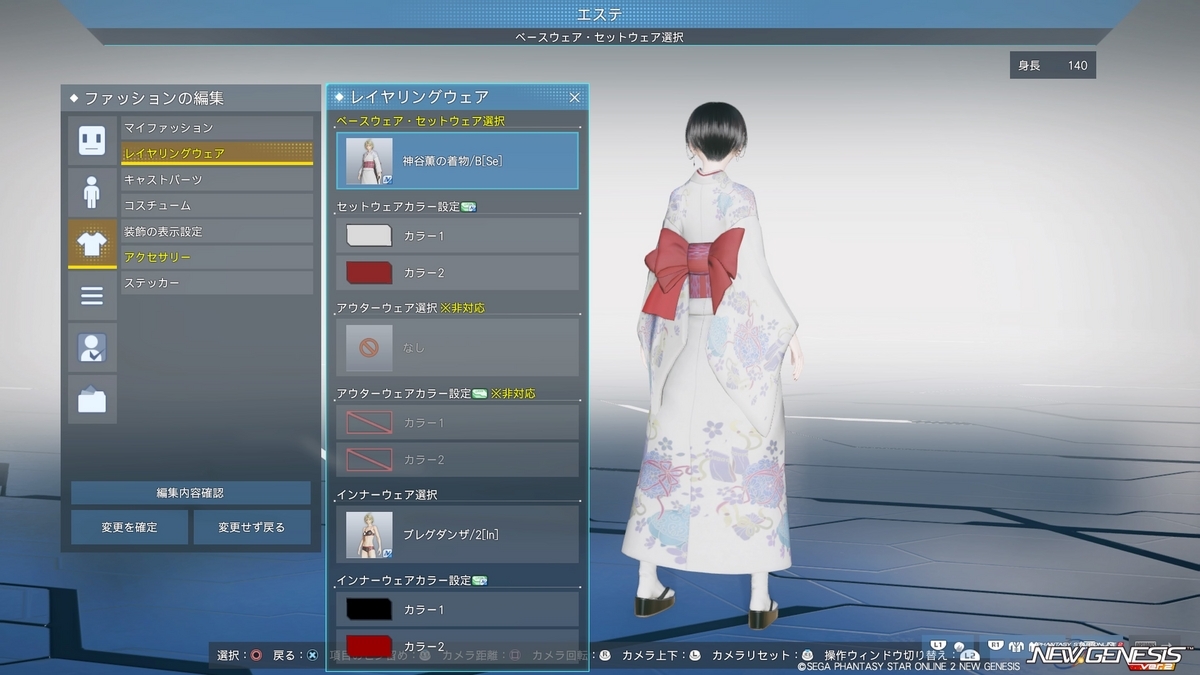Open キャストパーツ menu item
Image resolution: width=1200 pixels, height=675 pixels.
[217, 180]
